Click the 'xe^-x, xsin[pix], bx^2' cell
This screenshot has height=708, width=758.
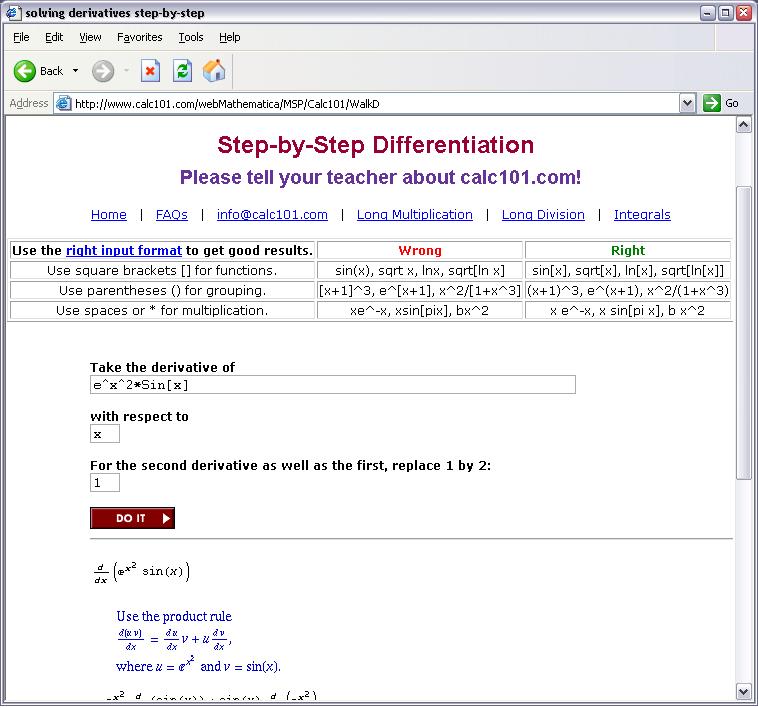pos(420,310)
